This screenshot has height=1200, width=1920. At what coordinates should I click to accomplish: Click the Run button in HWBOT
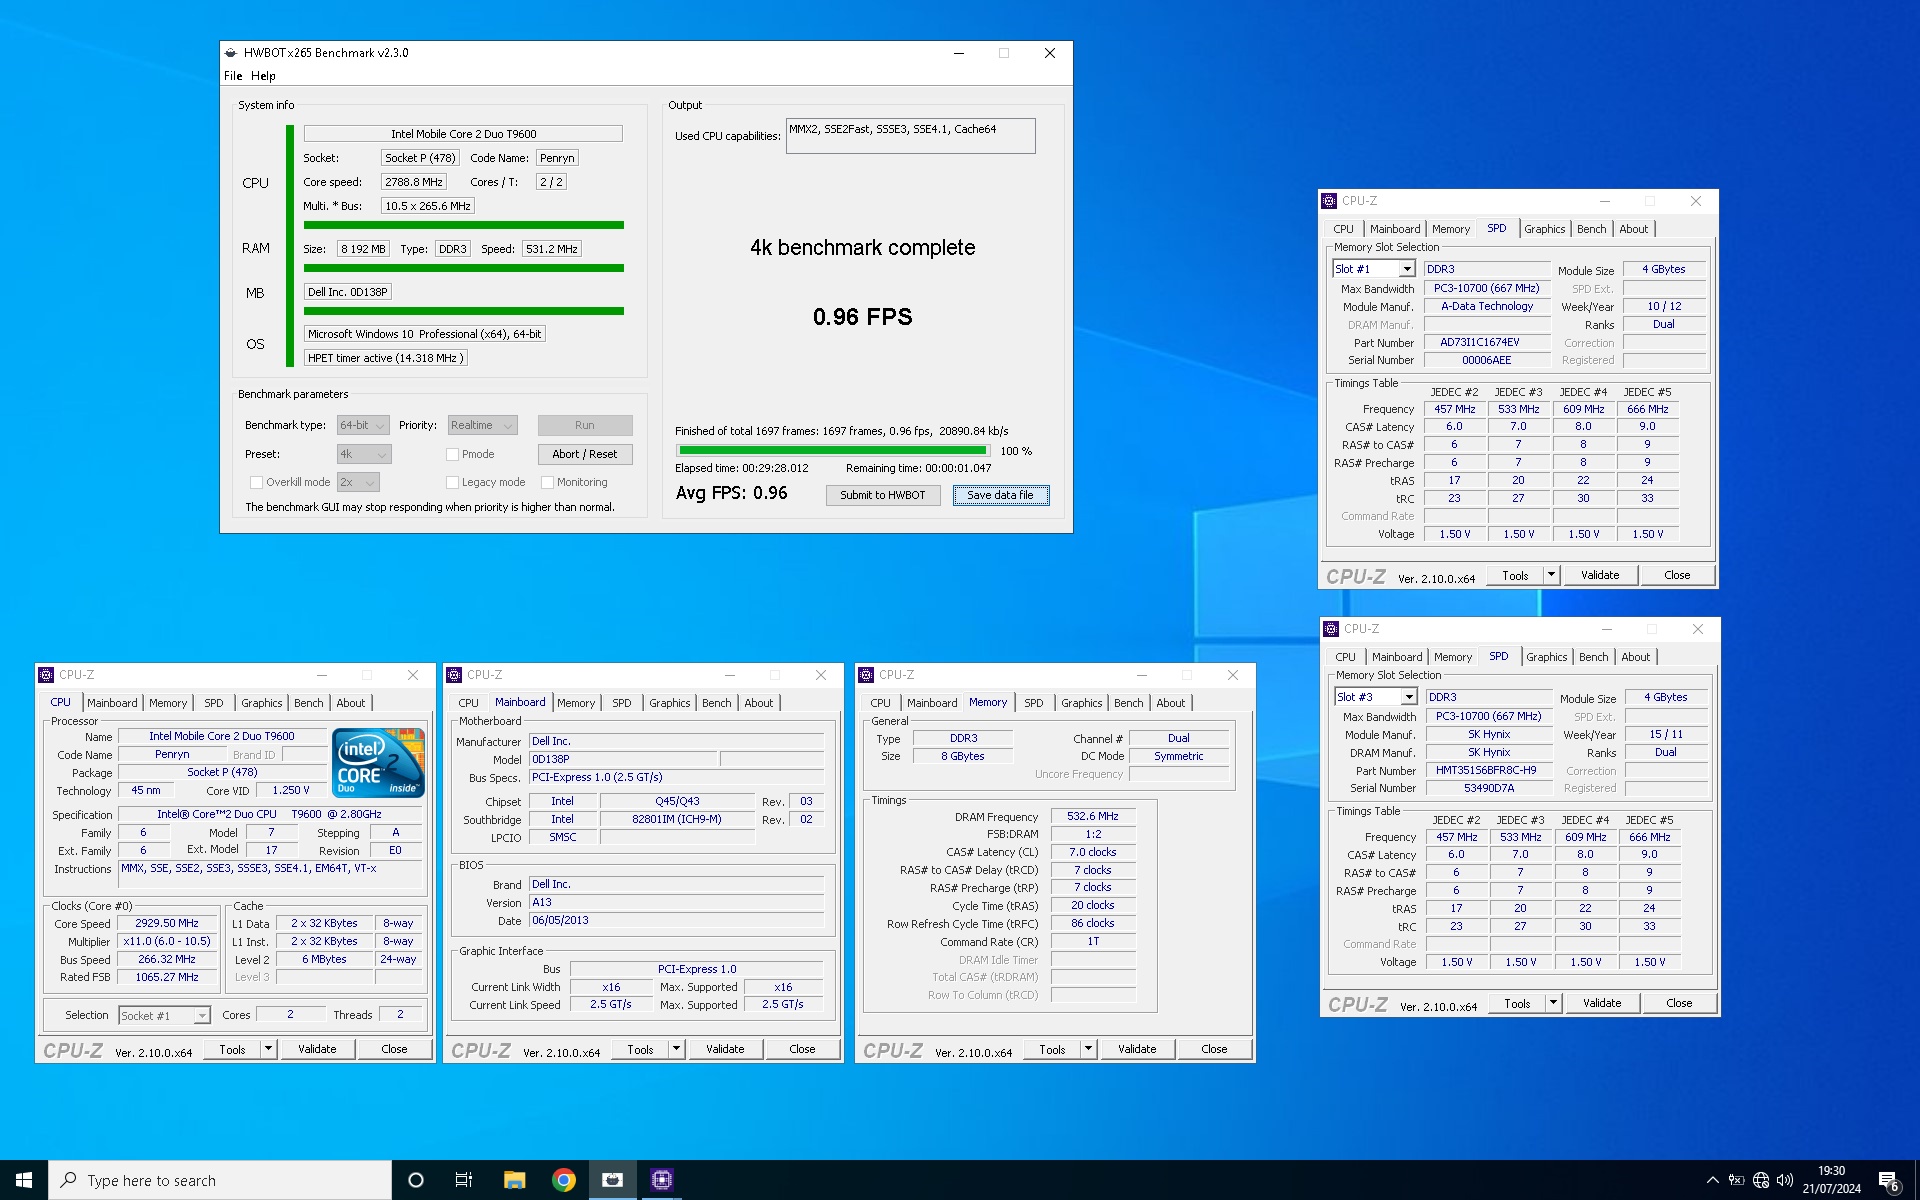pyautogui.click(x=585, y=425)
